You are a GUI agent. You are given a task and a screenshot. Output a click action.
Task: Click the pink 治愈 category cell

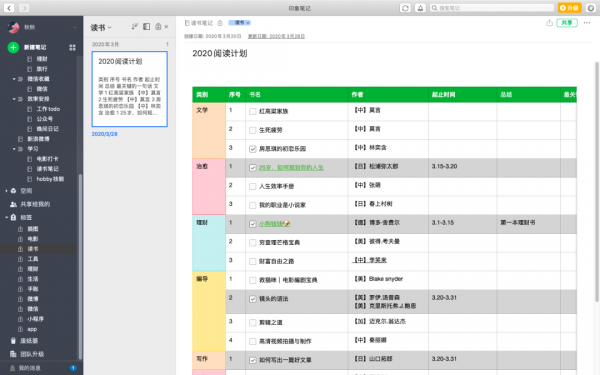coord(209,186)
